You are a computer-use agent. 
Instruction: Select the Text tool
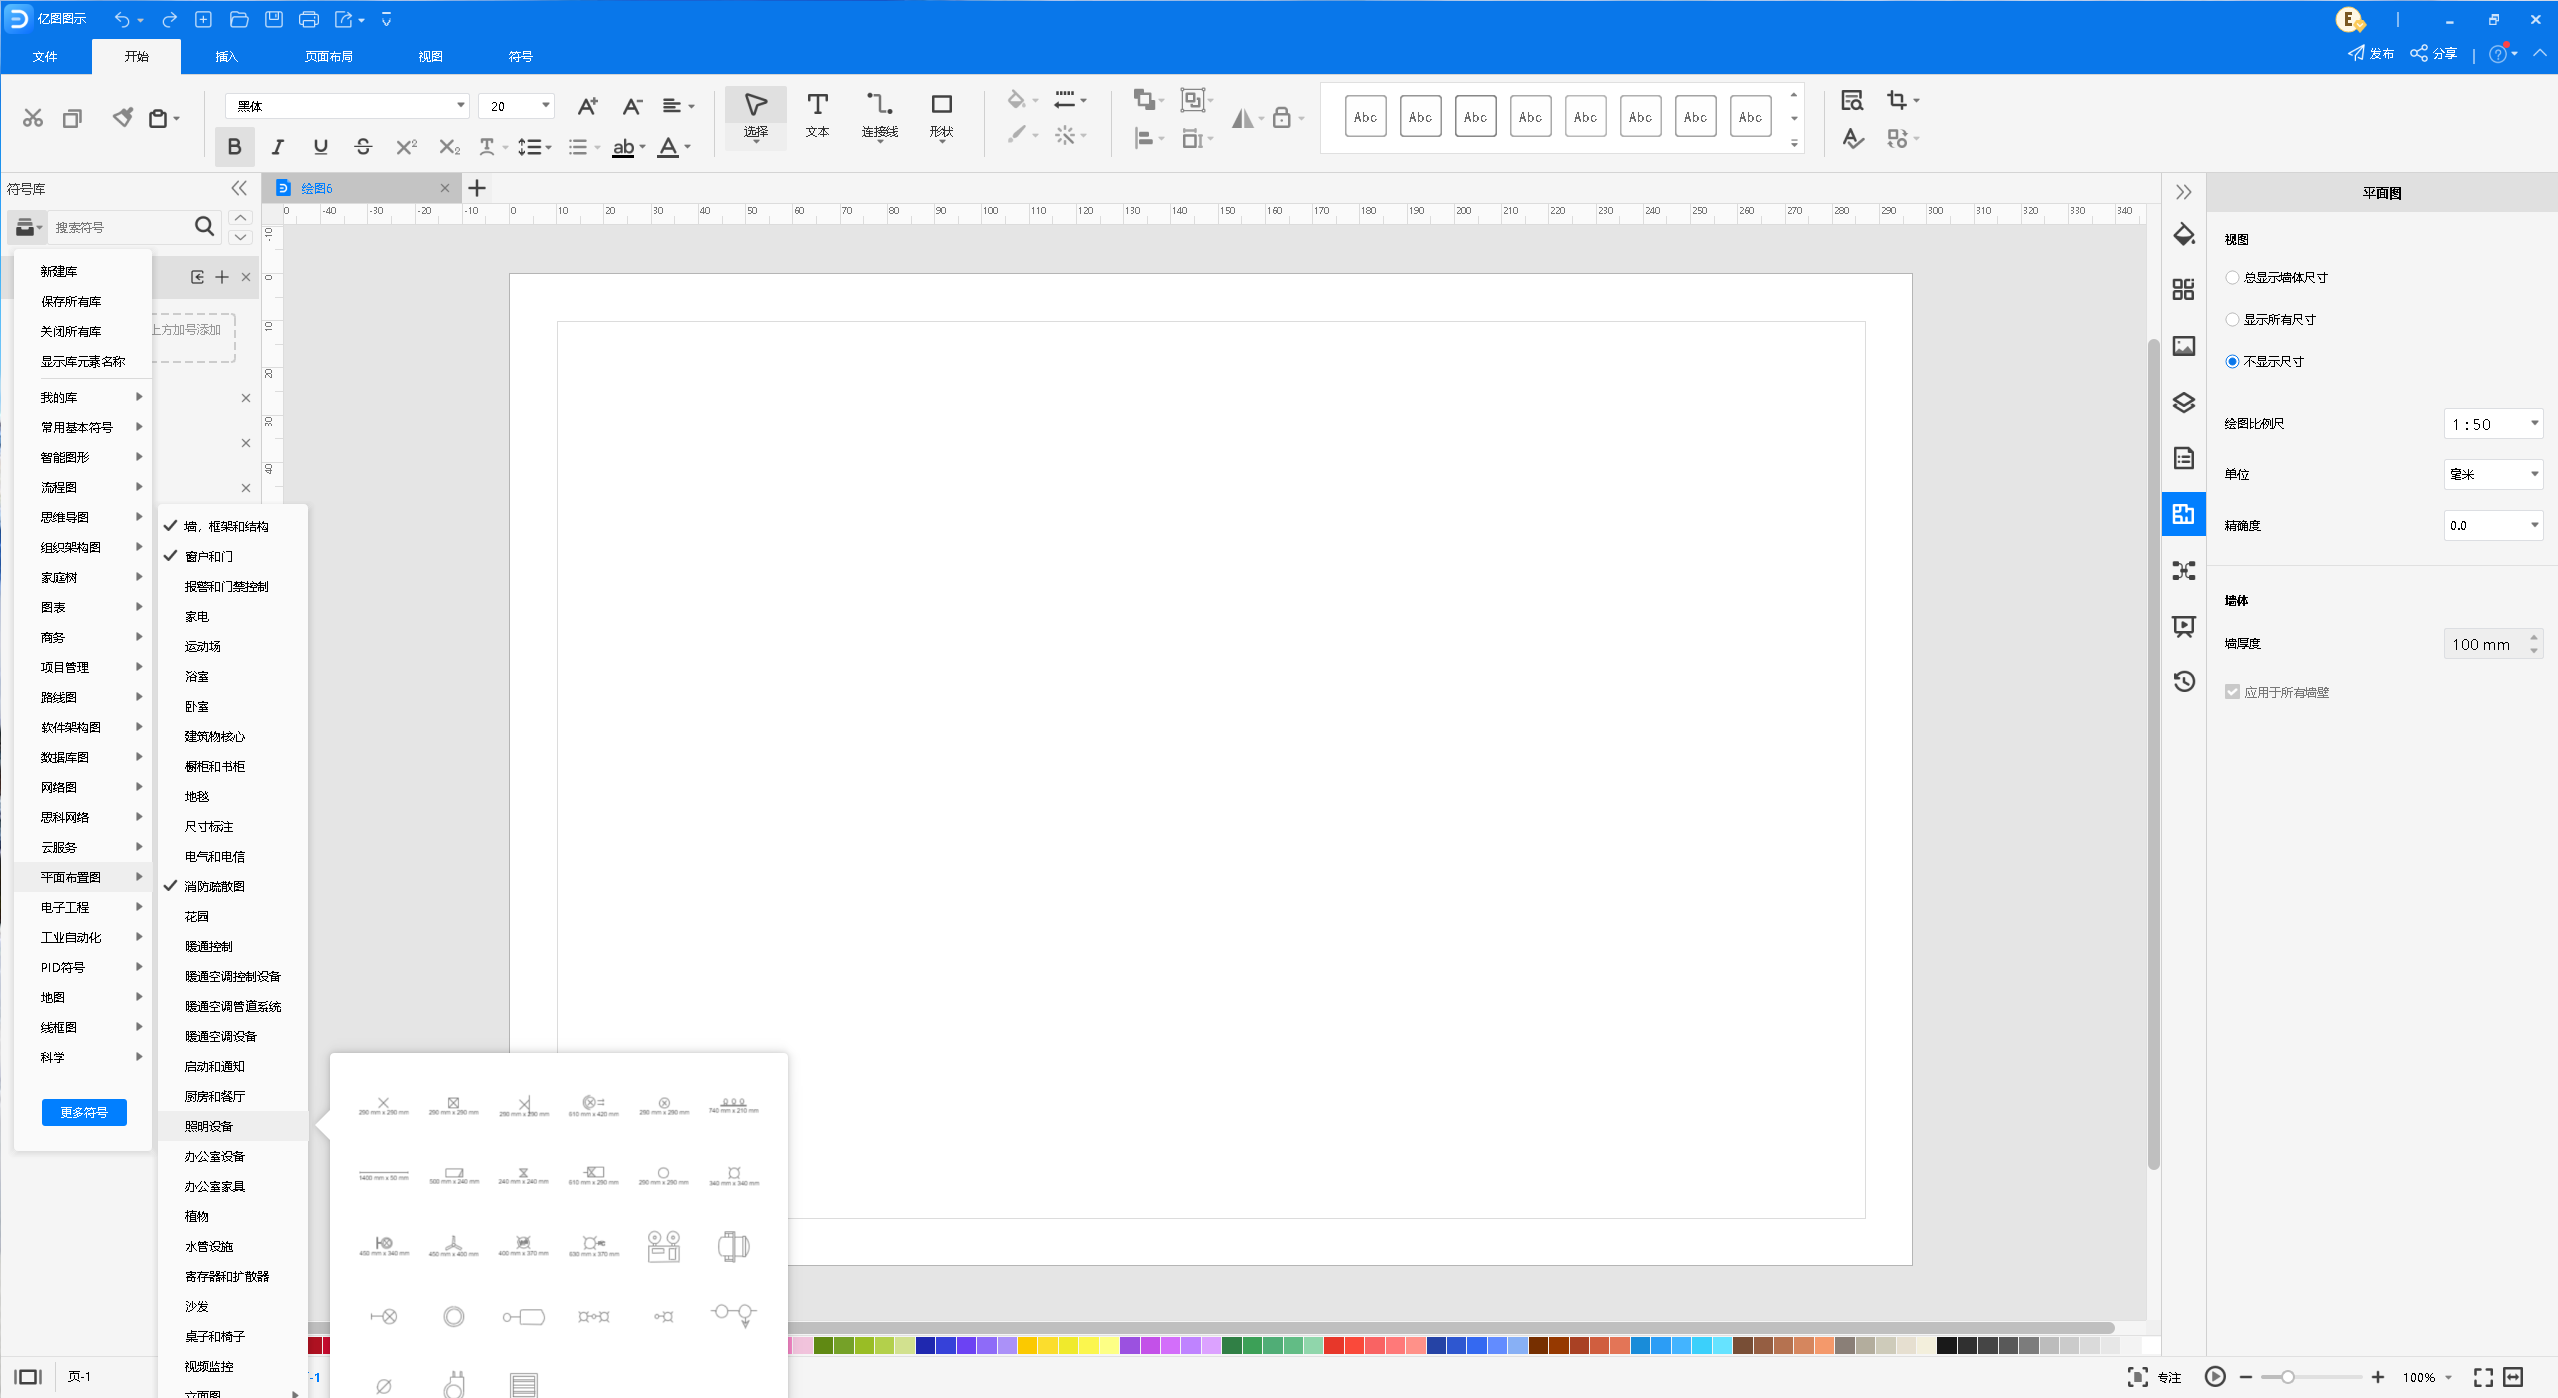coord(817,116)
